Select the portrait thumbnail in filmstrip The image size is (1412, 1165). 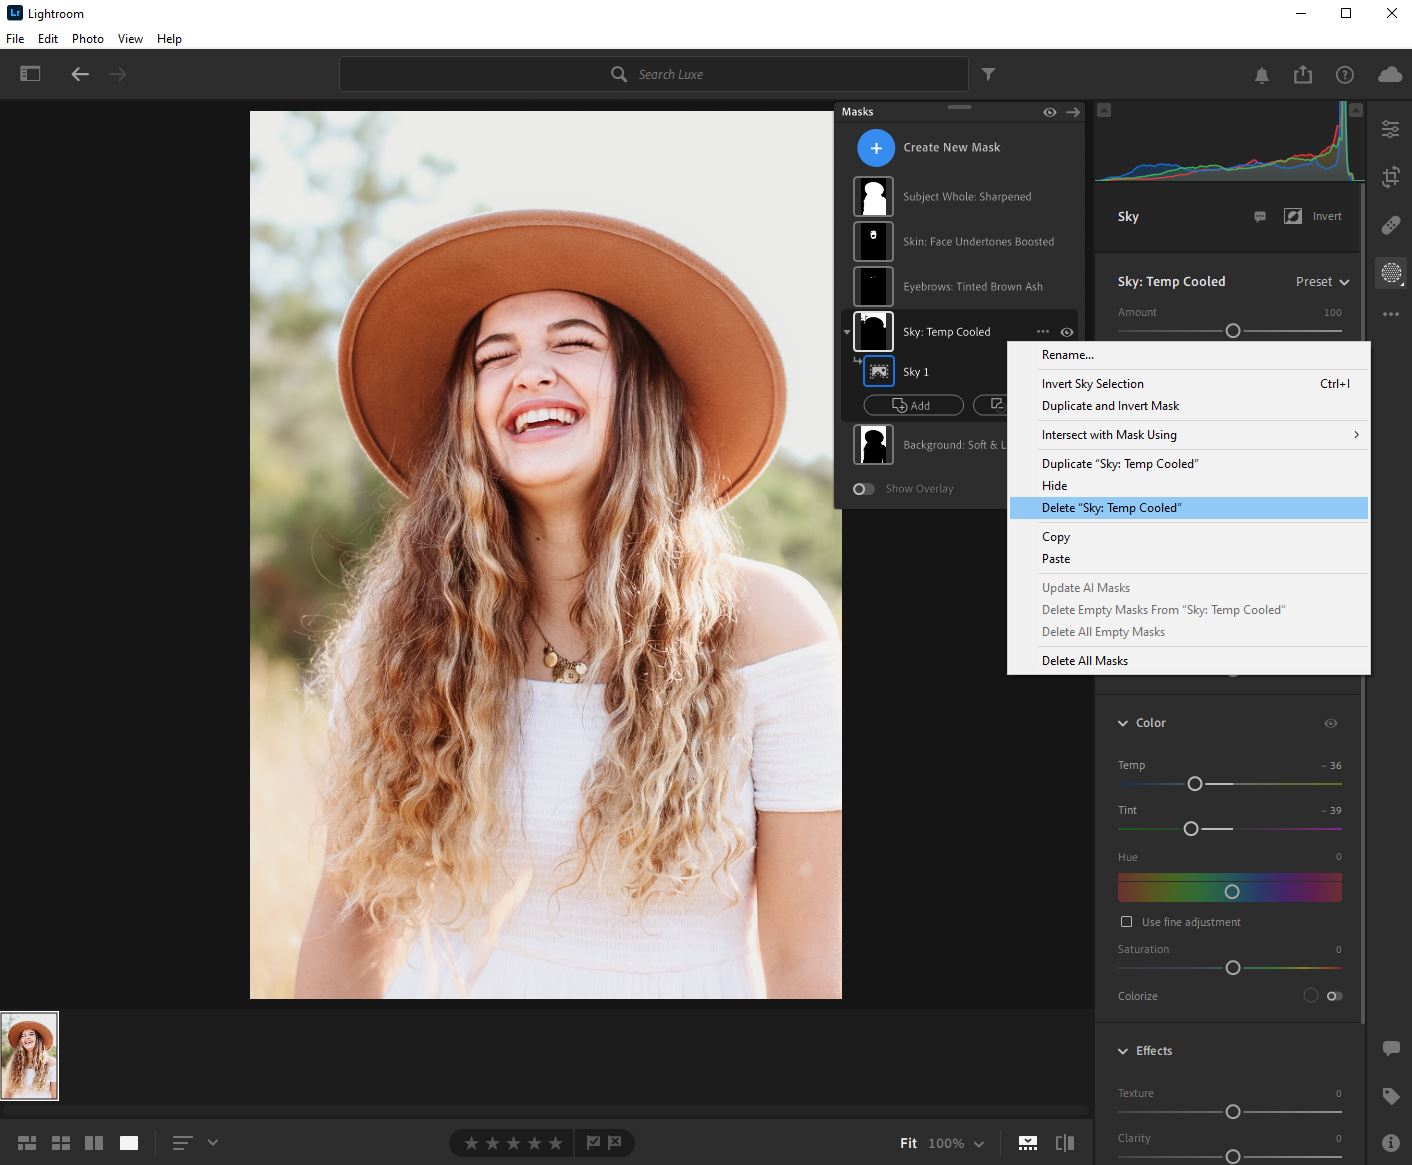coord(30,1056)
